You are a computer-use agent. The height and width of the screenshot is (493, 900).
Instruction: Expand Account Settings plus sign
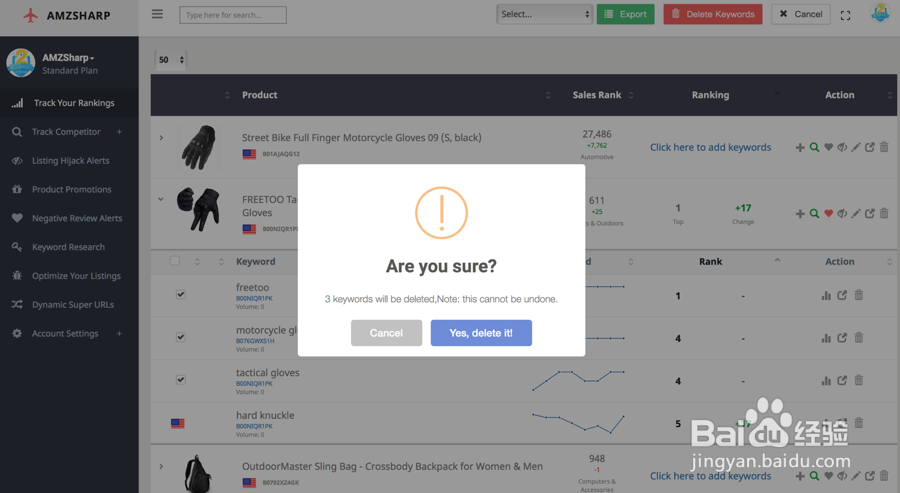click(119, 333)
